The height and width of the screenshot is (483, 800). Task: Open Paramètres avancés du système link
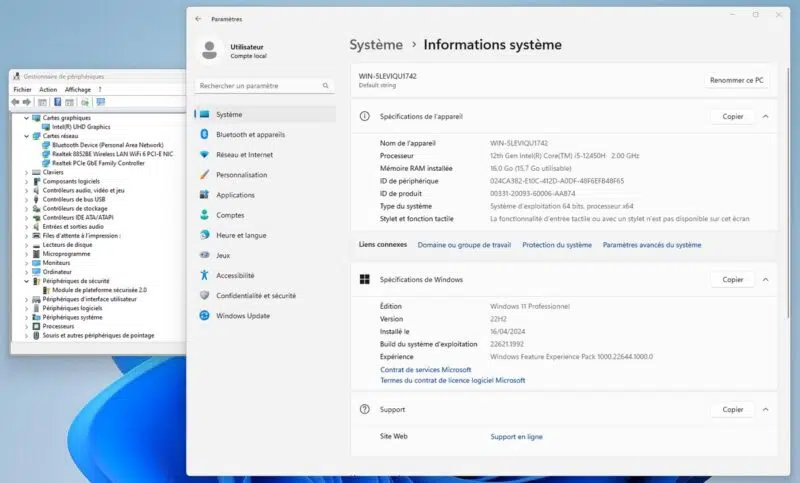(x=652, y=245)
